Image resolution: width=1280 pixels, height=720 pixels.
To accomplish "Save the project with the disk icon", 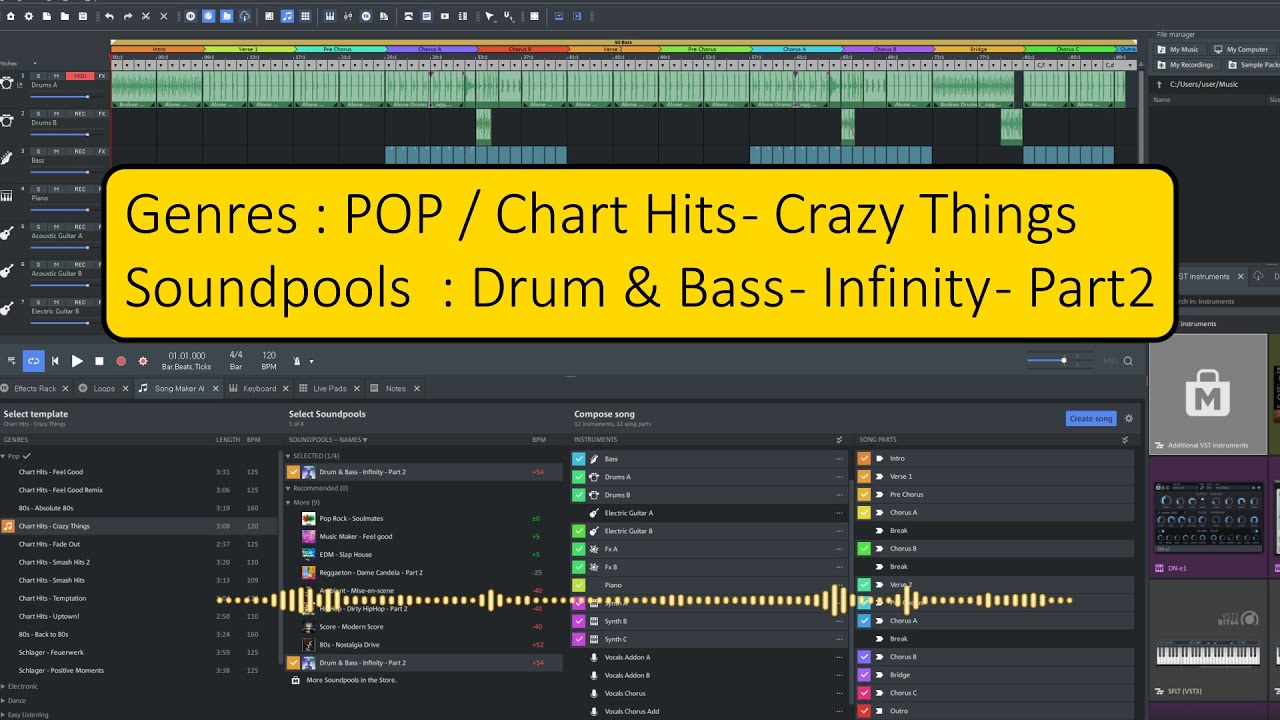I will tap(82, 16).
